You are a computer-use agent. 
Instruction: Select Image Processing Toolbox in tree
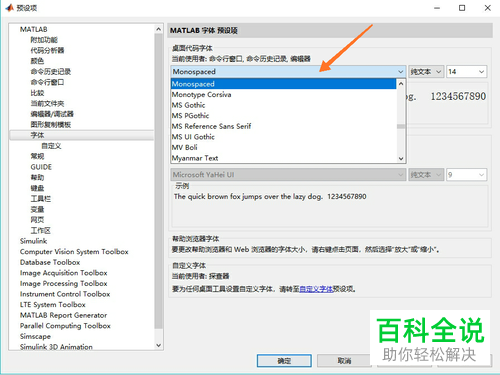(x=63, y=284)
